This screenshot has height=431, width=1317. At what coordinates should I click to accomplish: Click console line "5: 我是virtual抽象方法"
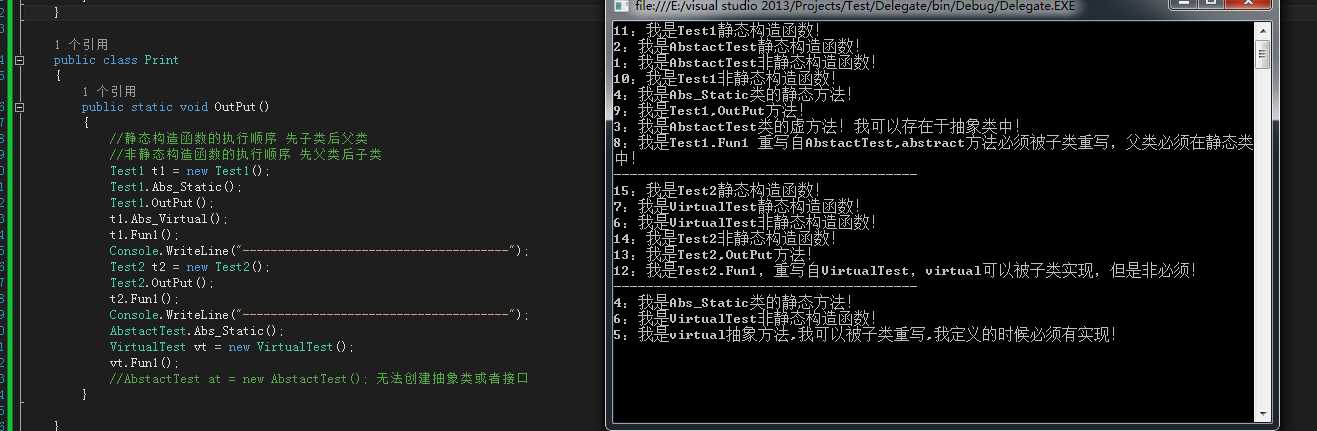tap(865, 335)
